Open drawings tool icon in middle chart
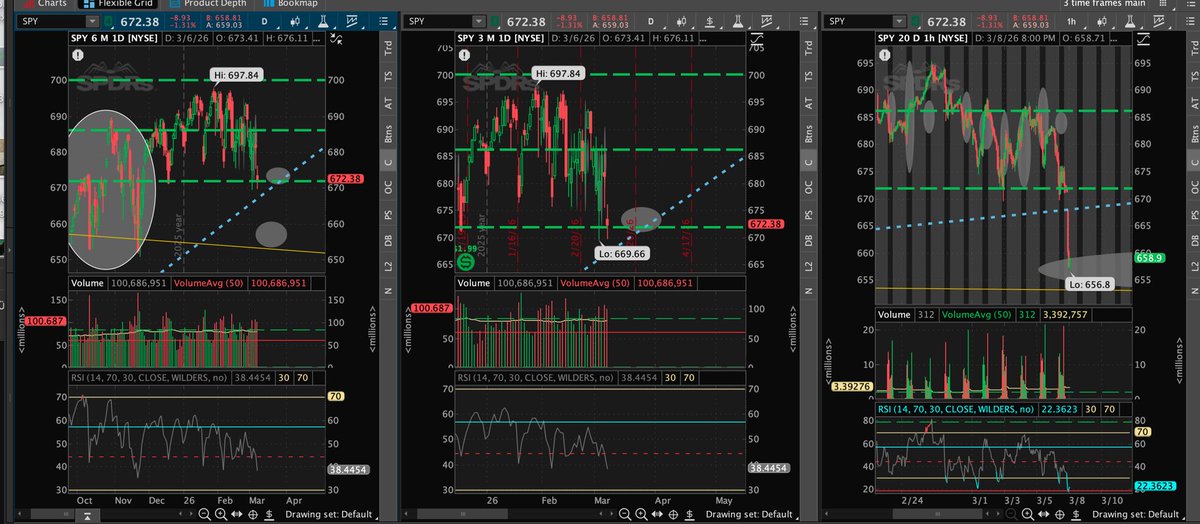Image resolution: width=1200 pixels, height=524 pixels. point(766,21)
